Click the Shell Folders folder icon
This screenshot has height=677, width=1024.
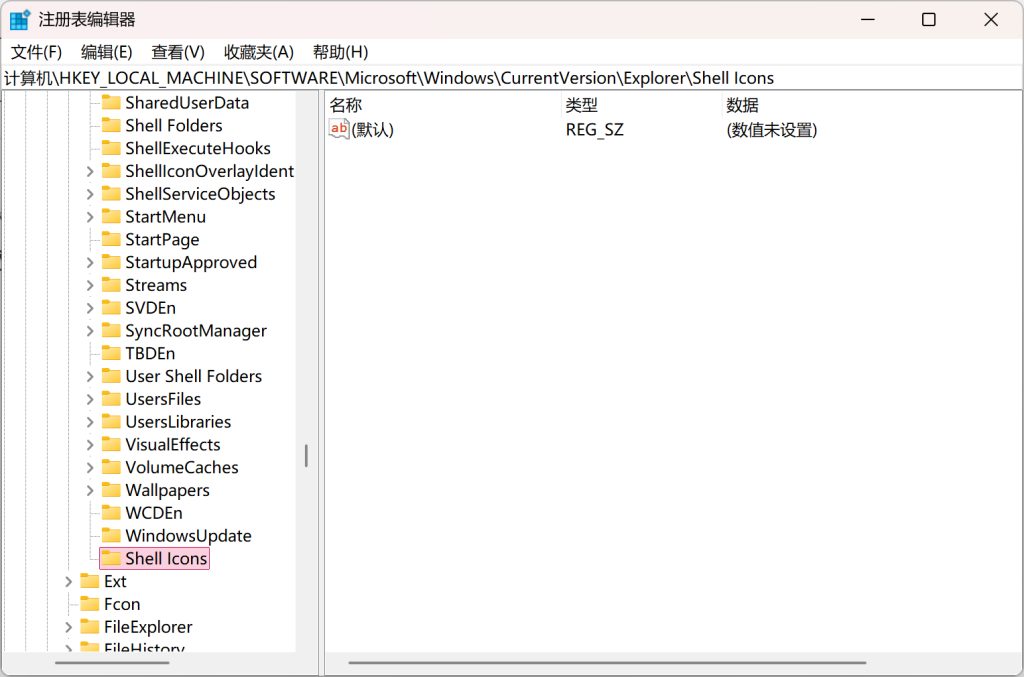(x=111, y=125)
